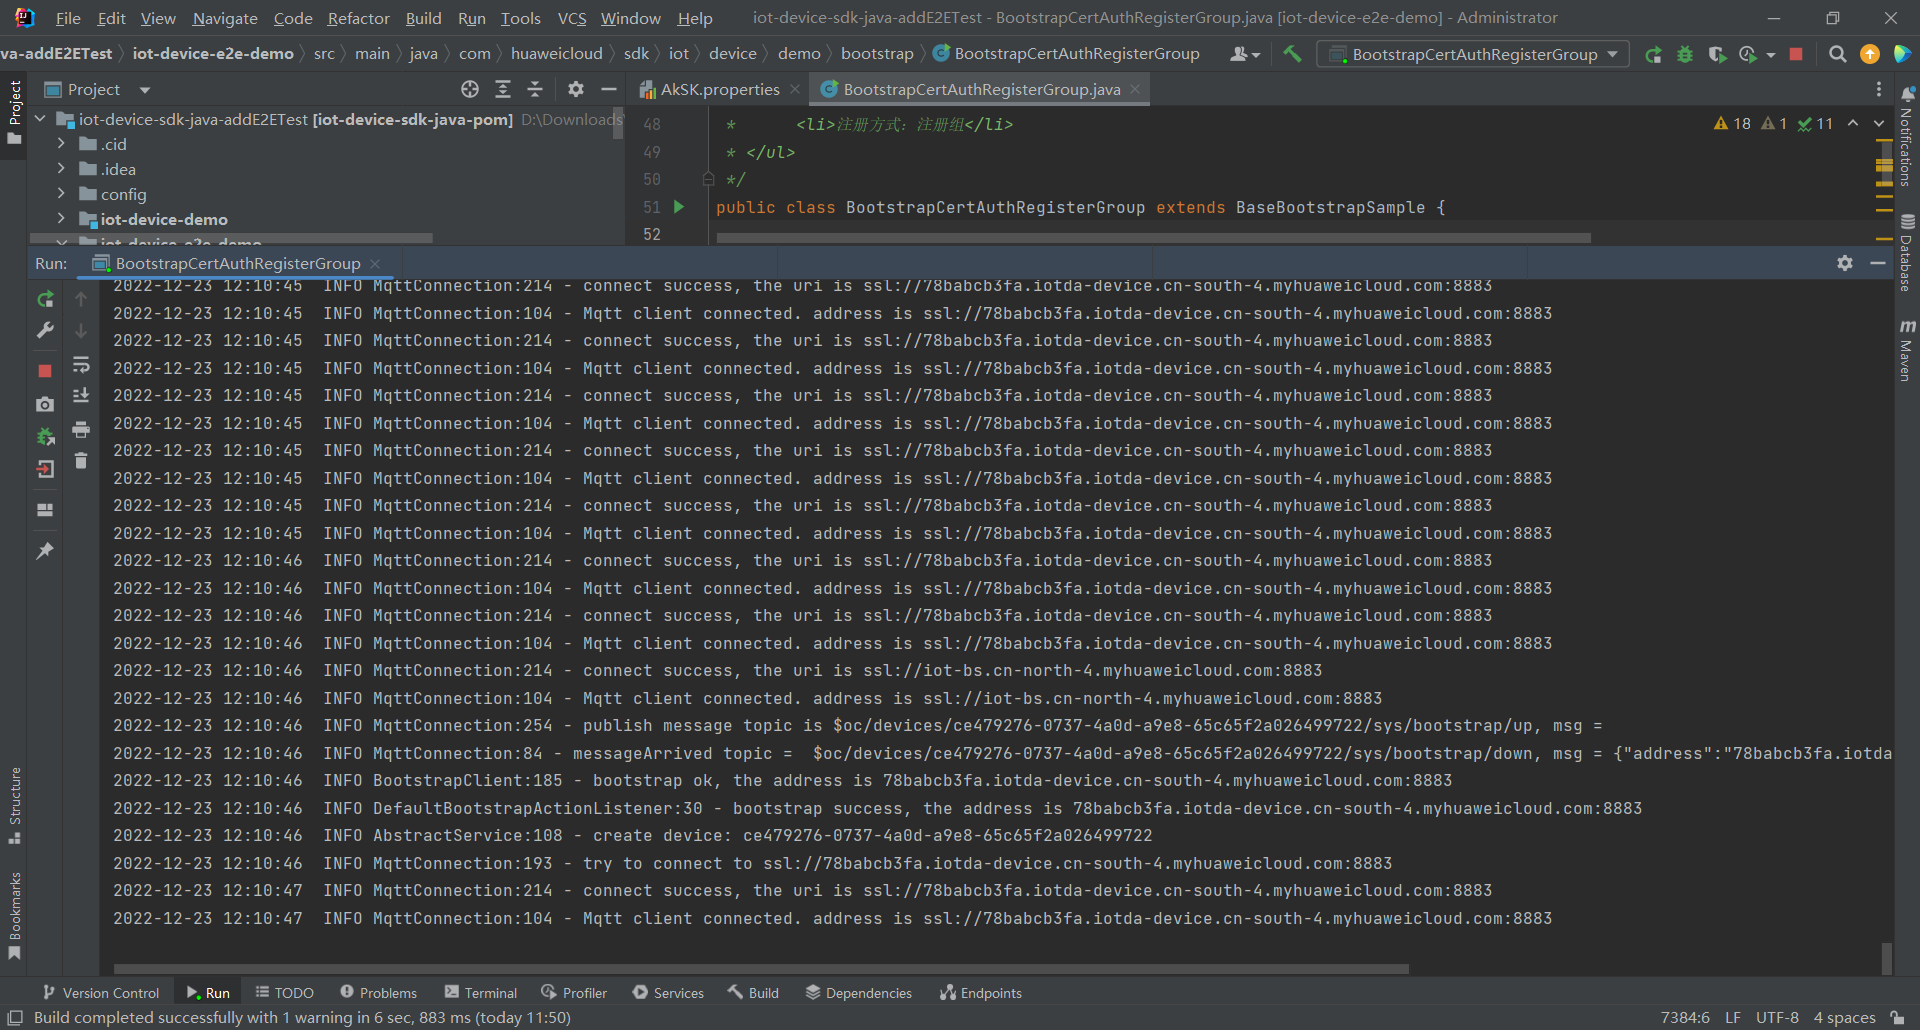This screenshot has width=1920, height=1030.
Task: Print console output with printer icon
Action: (x=81, y=430)
